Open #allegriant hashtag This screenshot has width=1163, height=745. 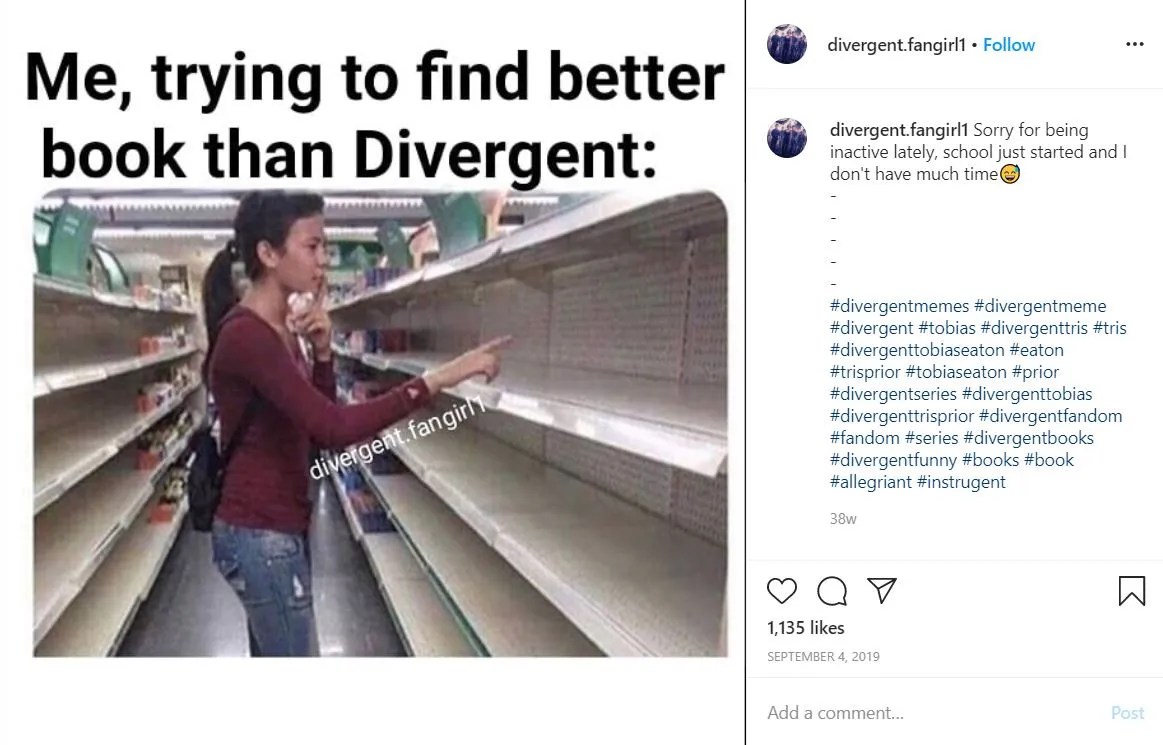[x=871, y=482]
